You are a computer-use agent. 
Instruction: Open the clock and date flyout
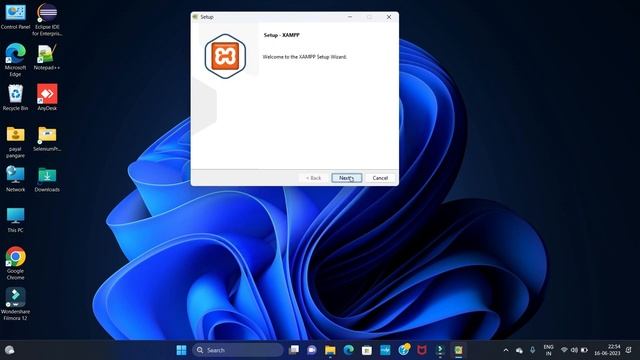click(x=607, y=350)
